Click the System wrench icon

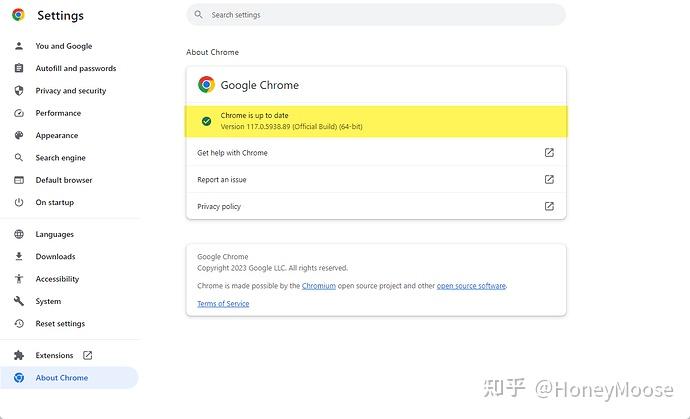(x=18, y=301)
